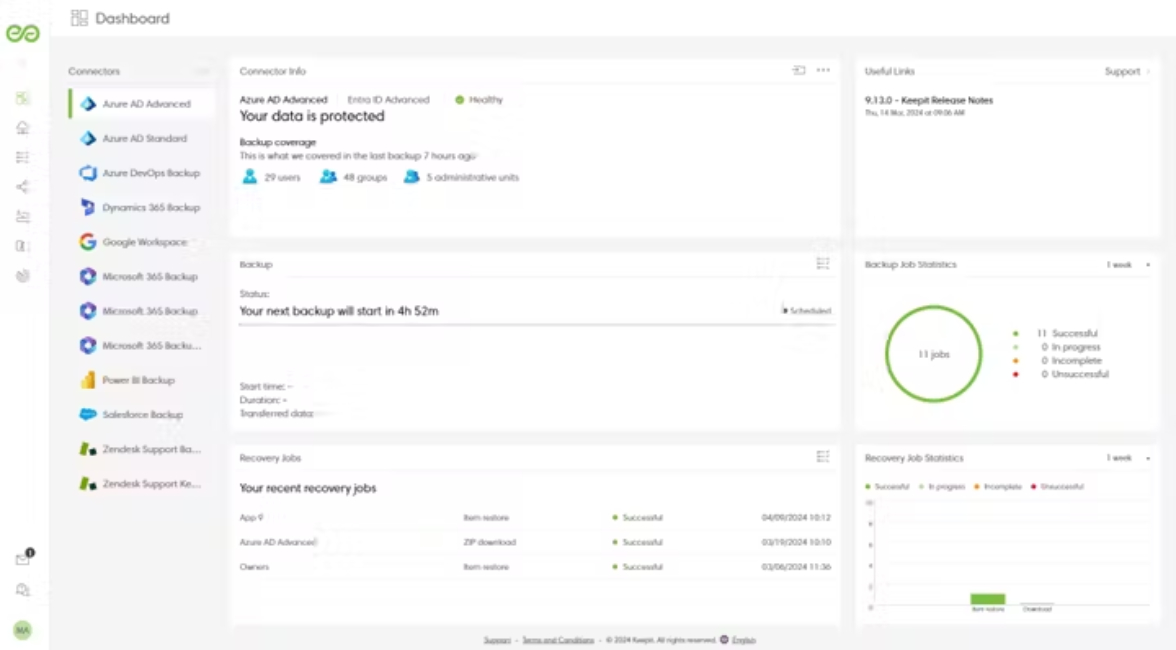Screen dimensions: 1176x650
Task: Open the support chat icon in sidebar
Action: [x=22, y=591]
